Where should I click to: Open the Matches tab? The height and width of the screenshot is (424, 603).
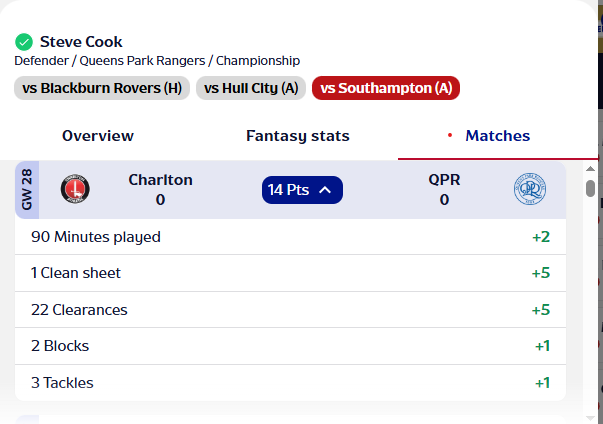click(x=497, y=136)
